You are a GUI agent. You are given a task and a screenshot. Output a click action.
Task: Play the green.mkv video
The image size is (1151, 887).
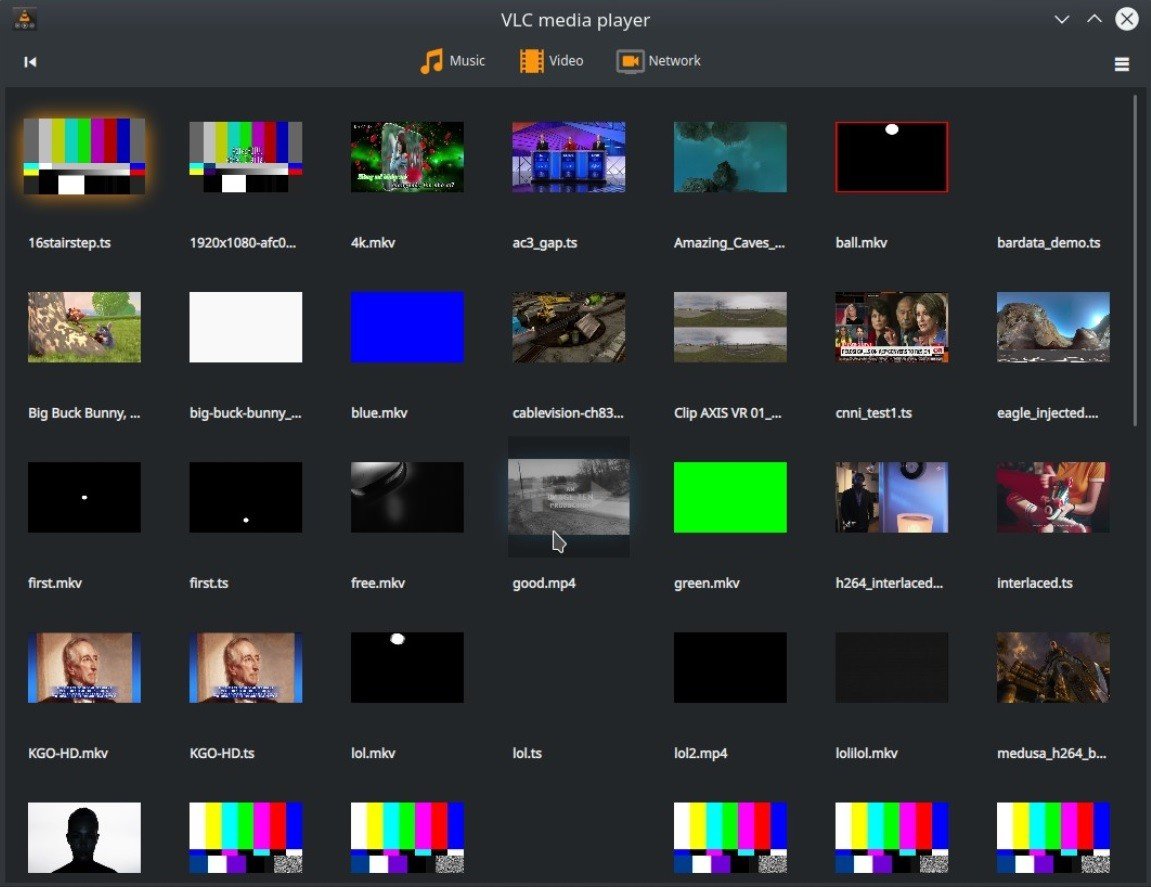(730, 496)
